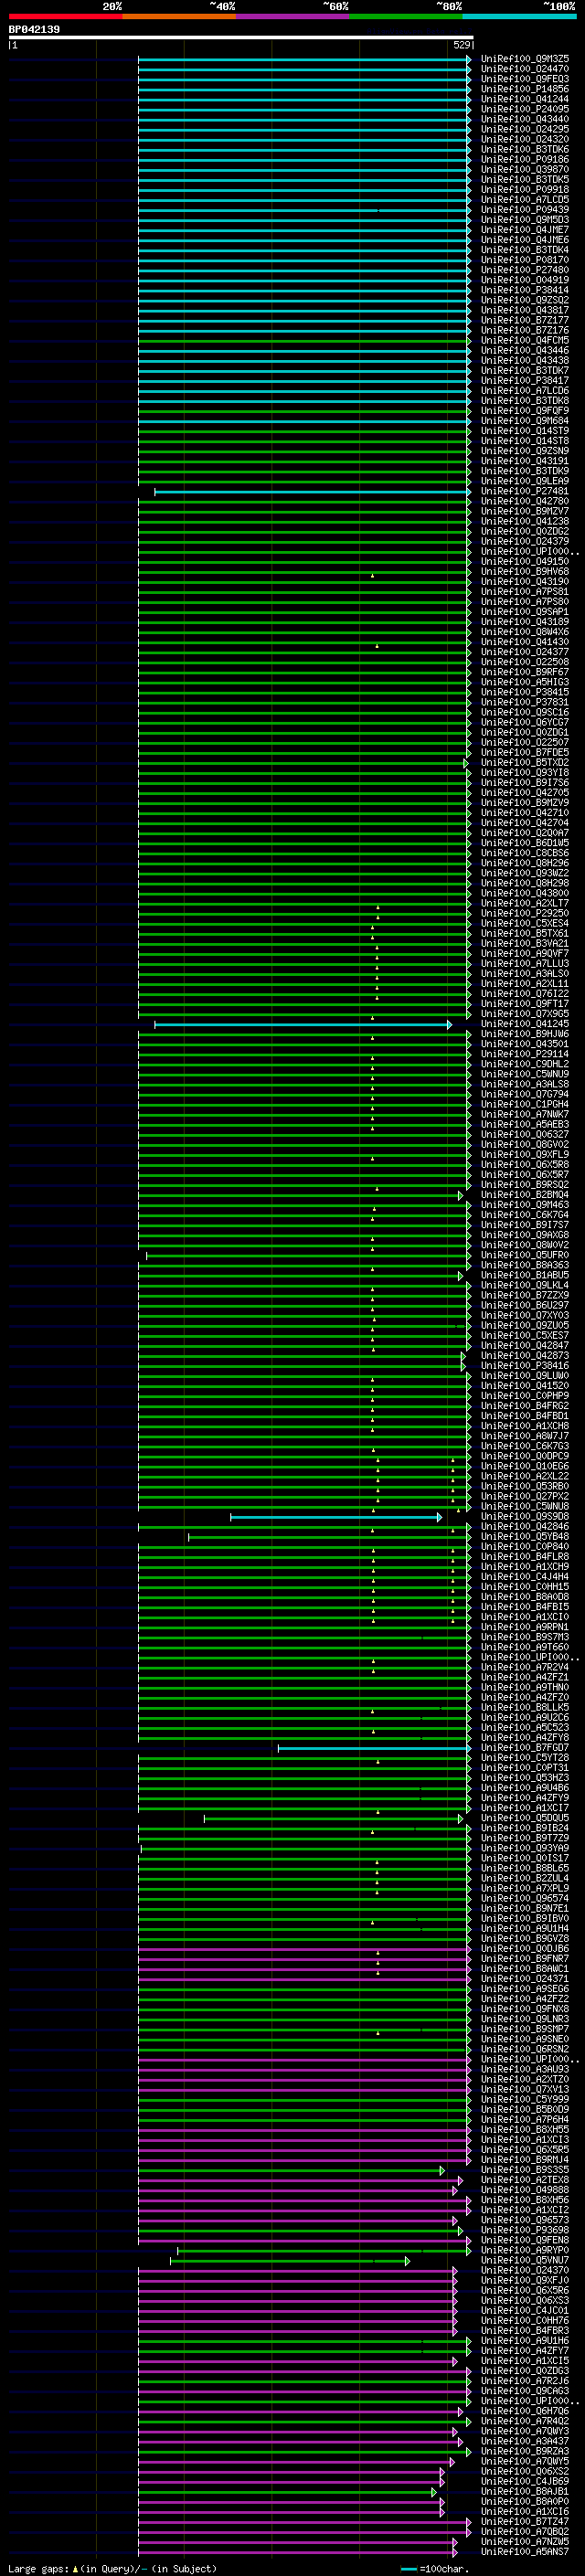The height and width of the screenshot is (2576, 585).
Task: Select the UniRef100_A2TEX8 label
Action: pyautogui.click(x=525, y=2180)
